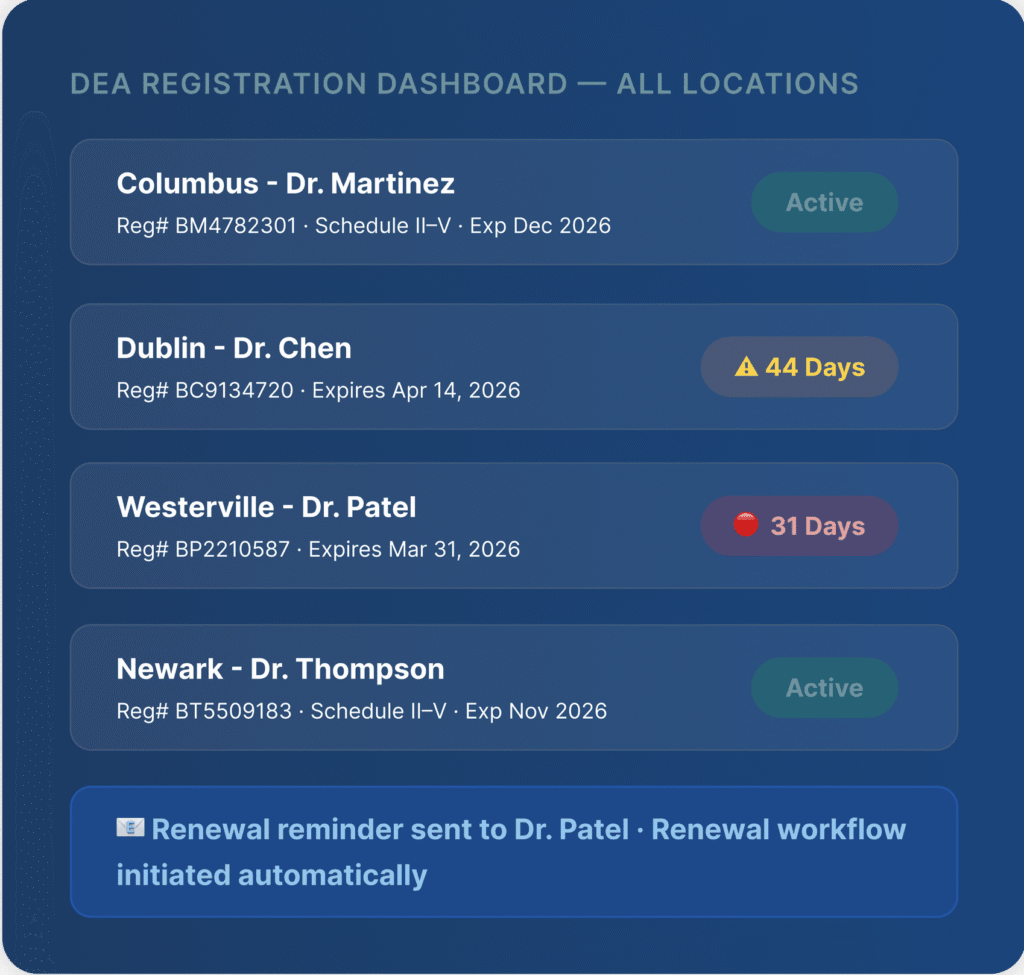Click the Active badge for Columbus
The width and height of the screenshot is (1024, 975).
pos(824,202)
